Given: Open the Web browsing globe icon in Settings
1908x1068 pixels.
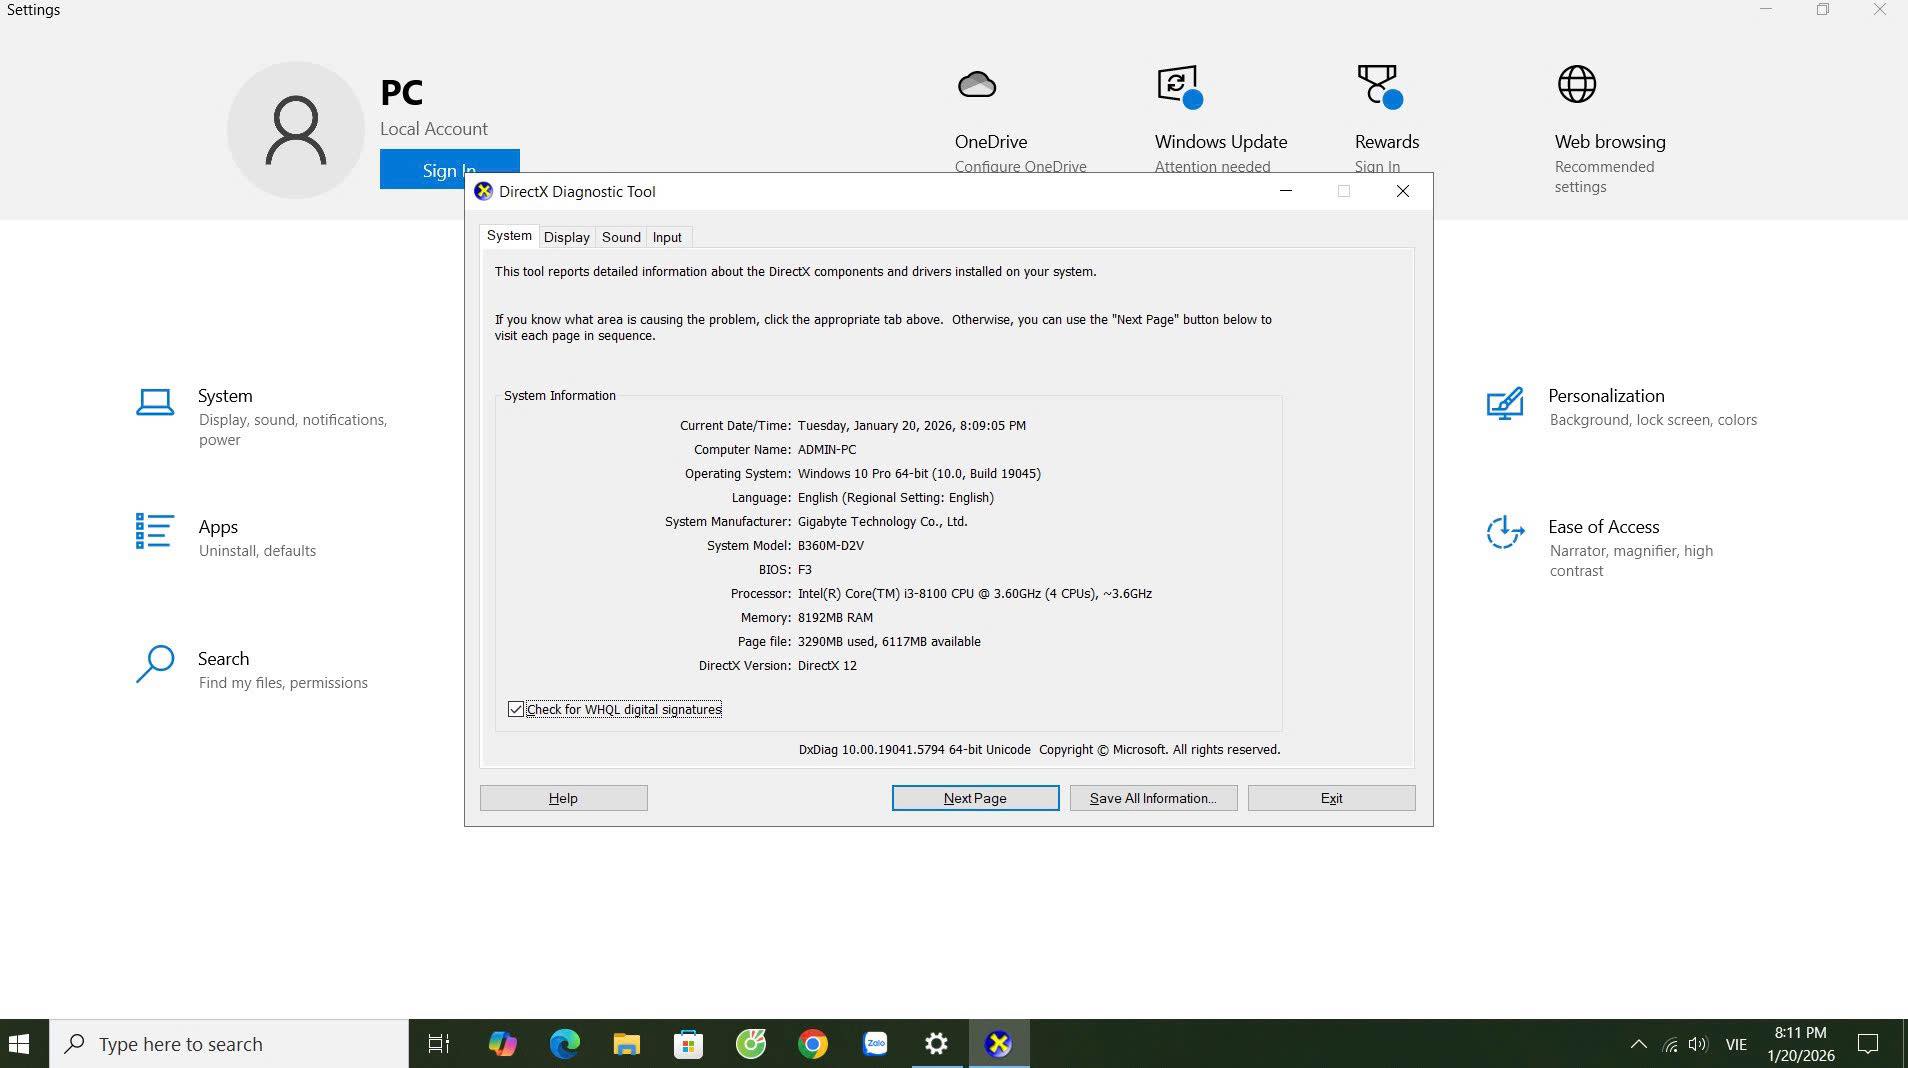Looking at the screenshot, I should coord(1577,84).
